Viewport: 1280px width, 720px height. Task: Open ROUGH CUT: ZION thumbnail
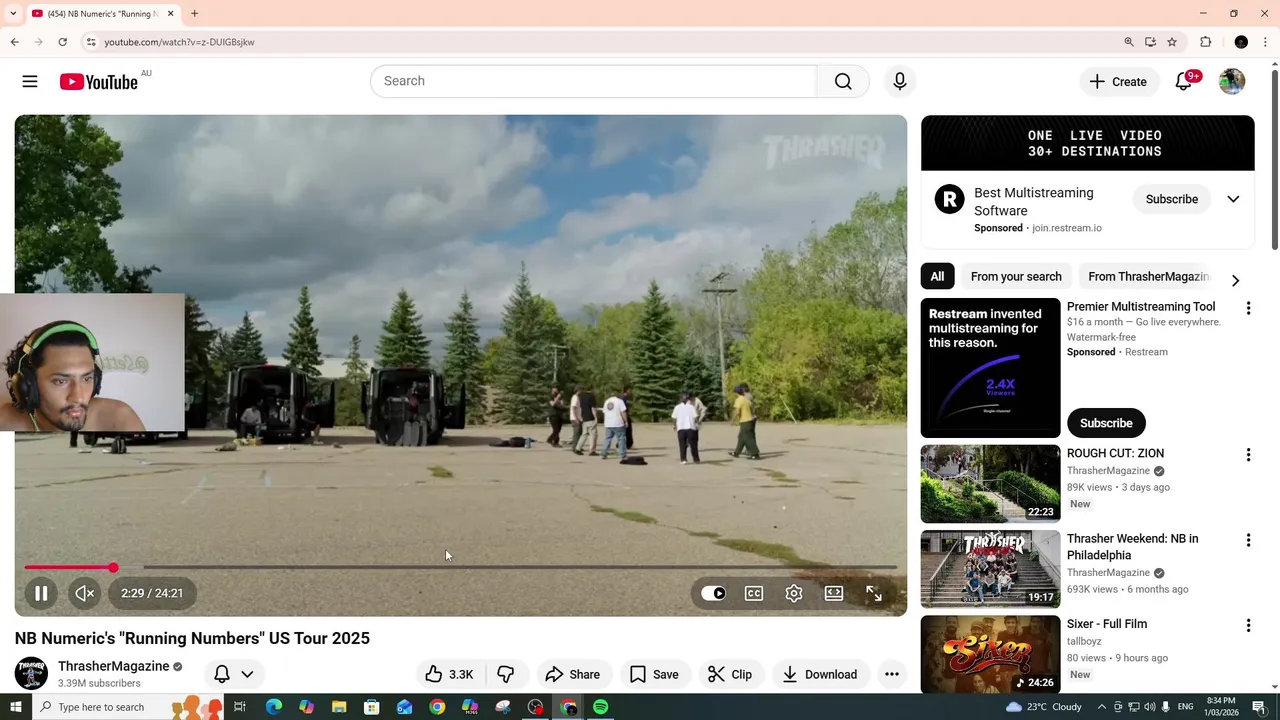[990, 484]
